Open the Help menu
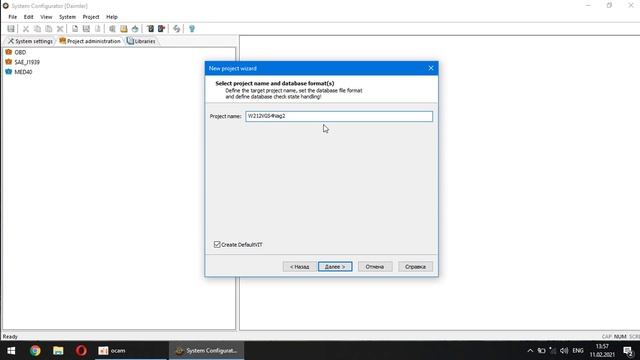This screenshot has width=640, height=360. point(112,17)
